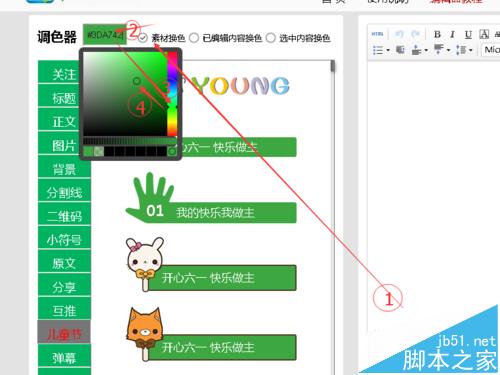This screenshot has height=375, width=500.
Task: Open the bulleted list dropdown arrow
Action: point(388,50)
